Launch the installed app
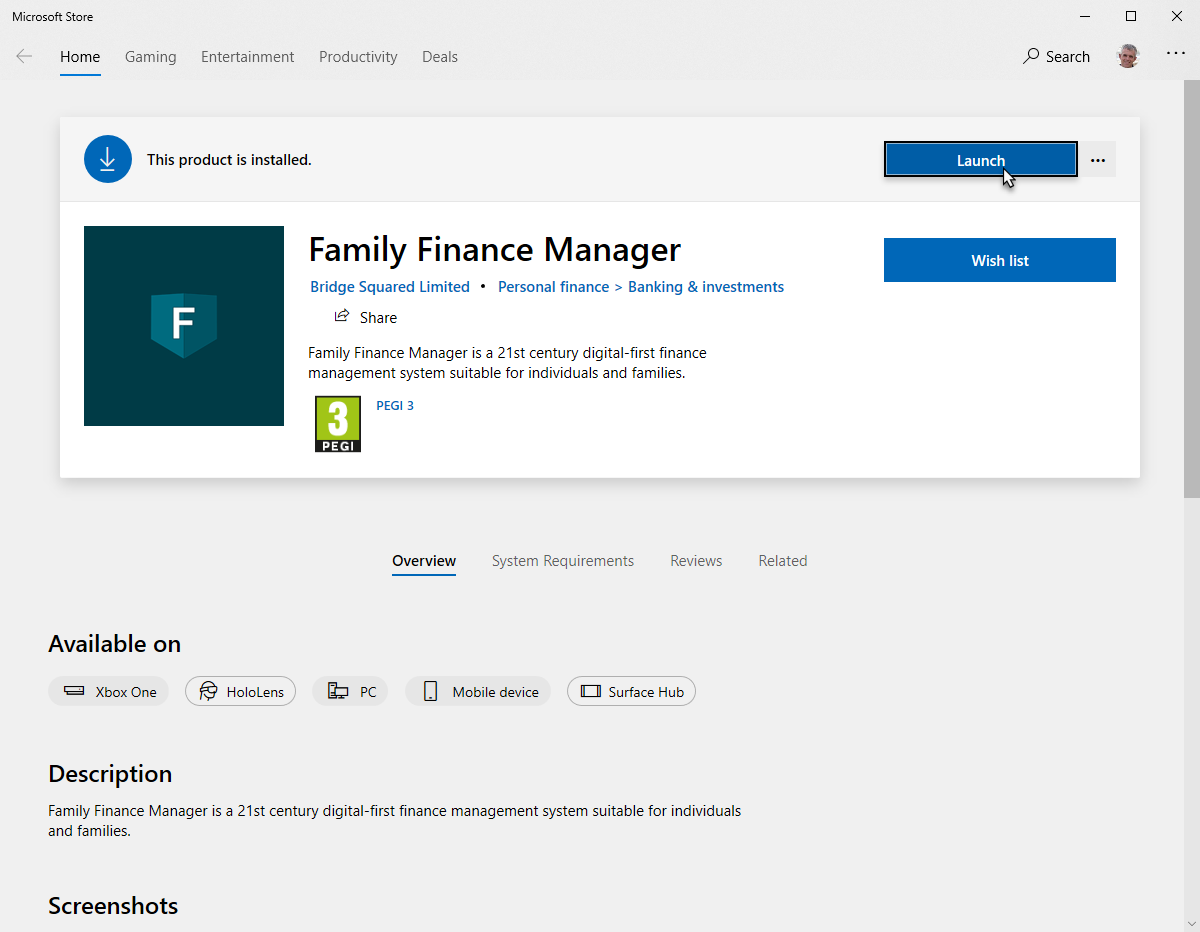 pos(980,160)
